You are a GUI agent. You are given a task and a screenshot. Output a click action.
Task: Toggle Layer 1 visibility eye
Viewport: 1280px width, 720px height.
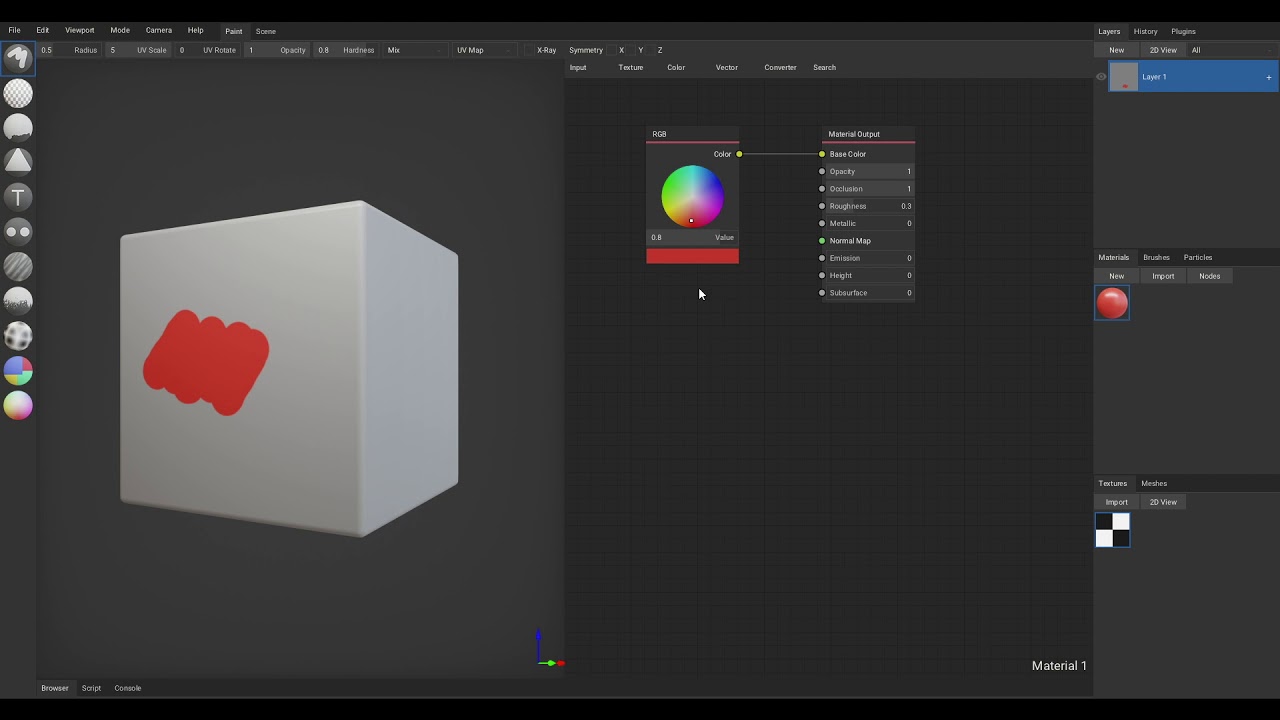[1101, 77]
